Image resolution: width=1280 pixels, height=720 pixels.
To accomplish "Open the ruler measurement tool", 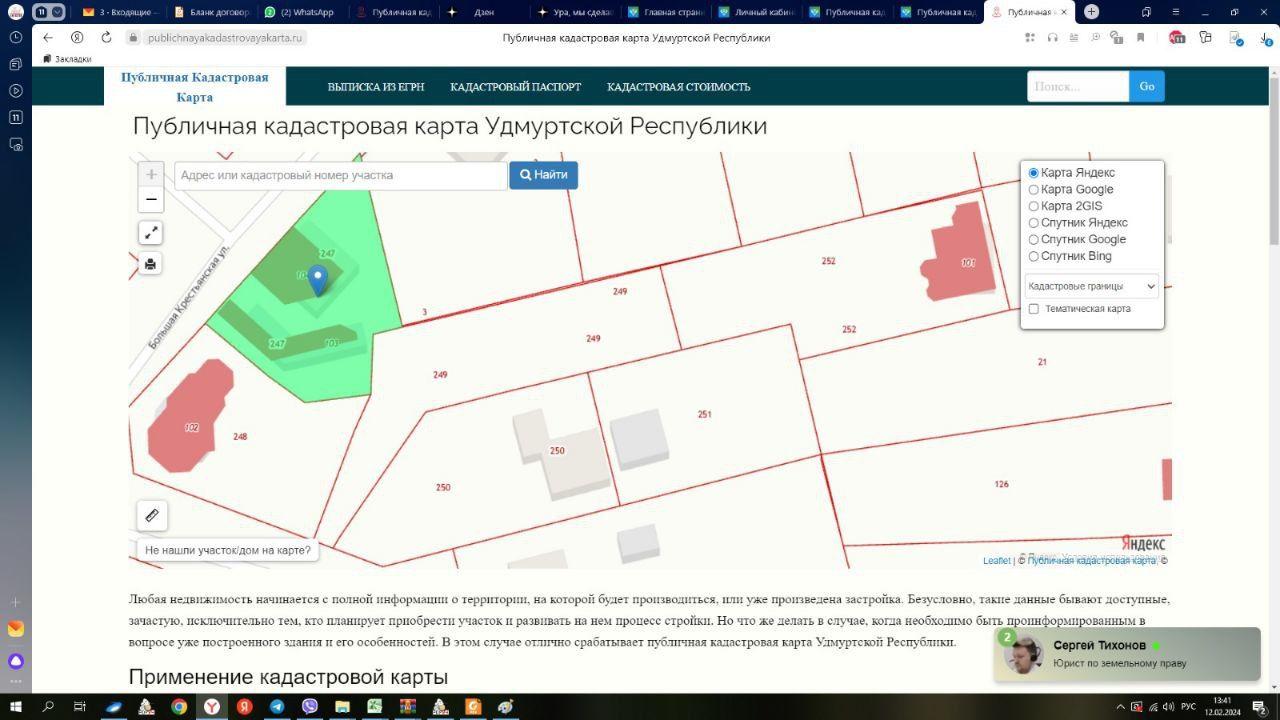I will click(152, 515).
